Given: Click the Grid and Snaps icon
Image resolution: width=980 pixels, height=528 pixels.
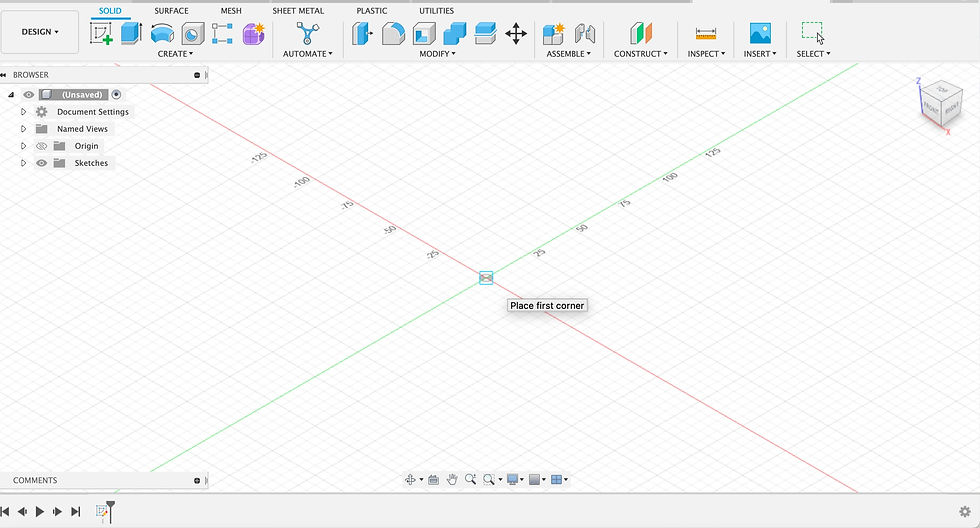Looking at the screenshot, I should 534,479.
